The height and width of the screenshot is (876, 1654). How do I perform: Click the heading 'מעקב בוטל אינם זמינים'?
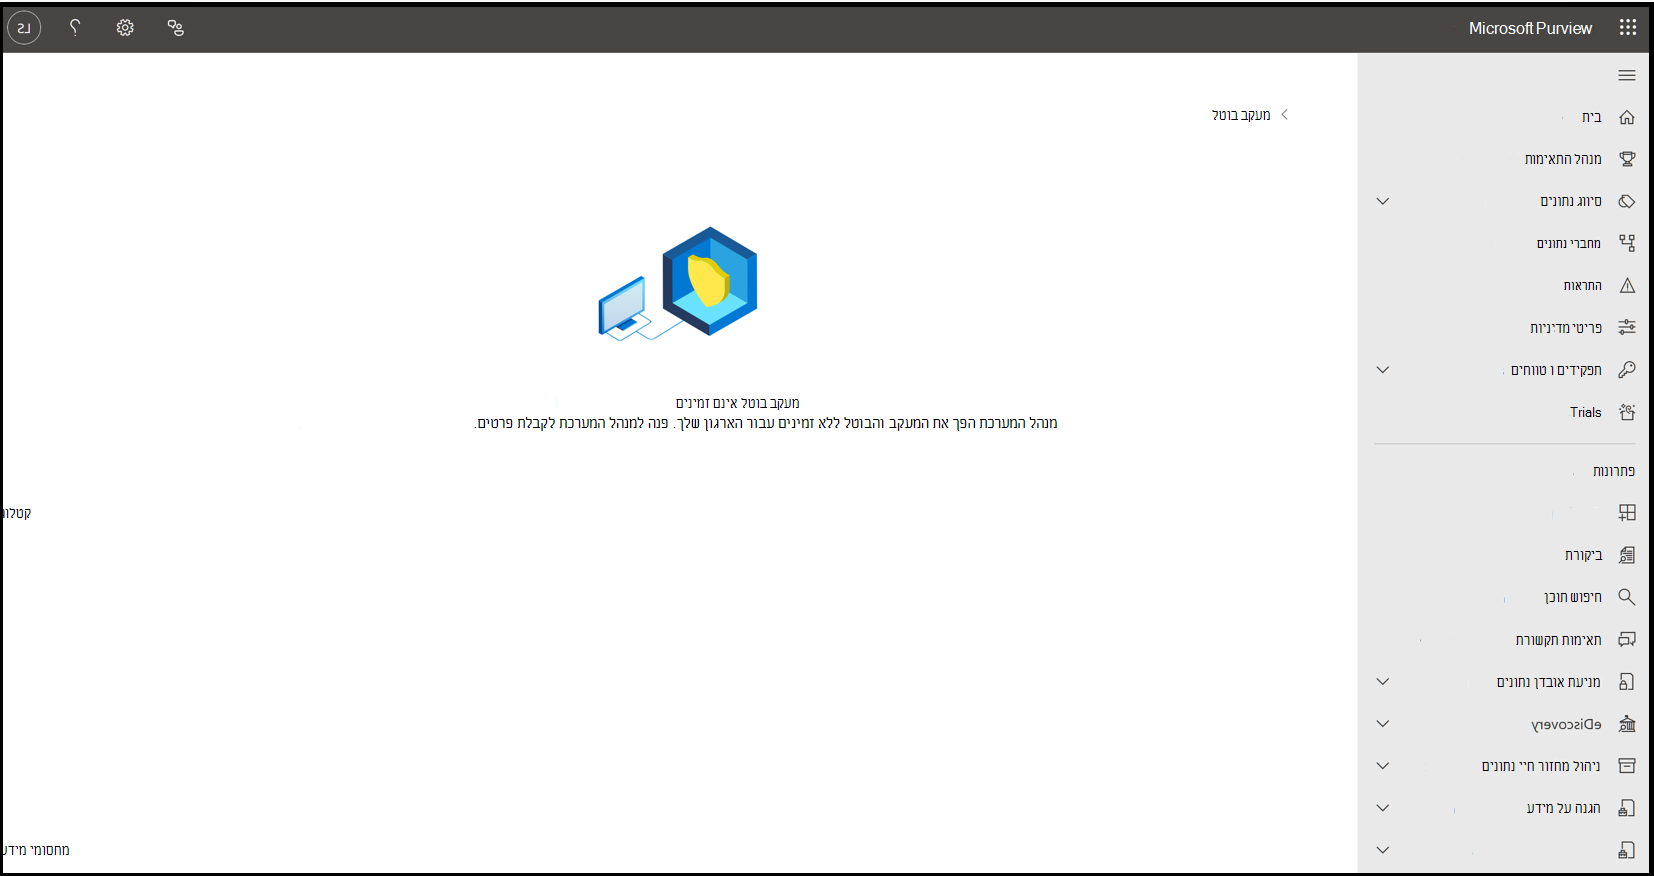(x=738, y=403)
